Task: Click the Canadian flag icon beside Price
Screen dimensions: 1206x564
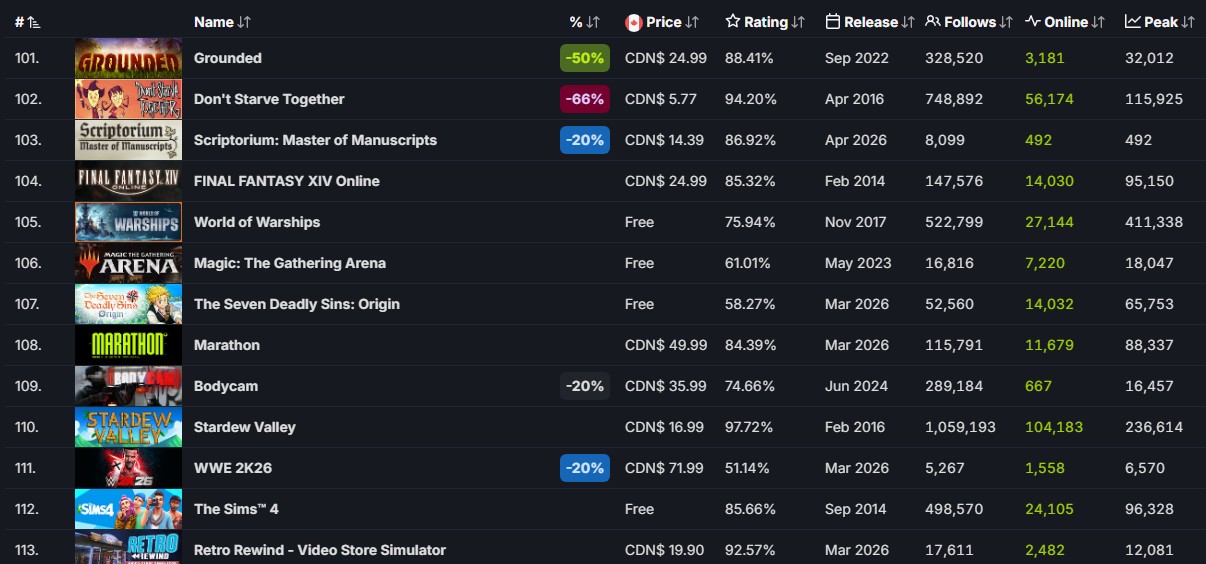Action: pos(633,22)
